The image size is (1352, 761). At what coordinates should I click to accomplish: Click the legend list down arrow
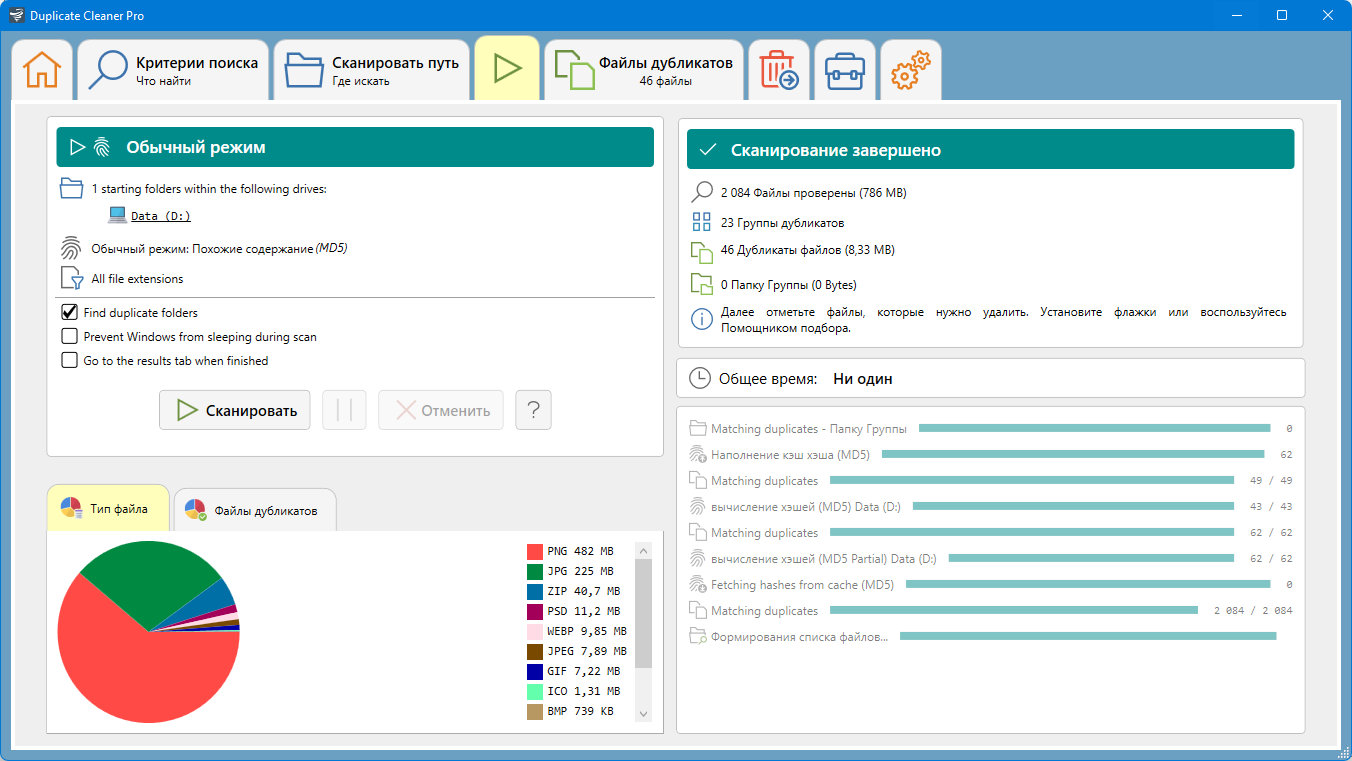coord(643,713)
